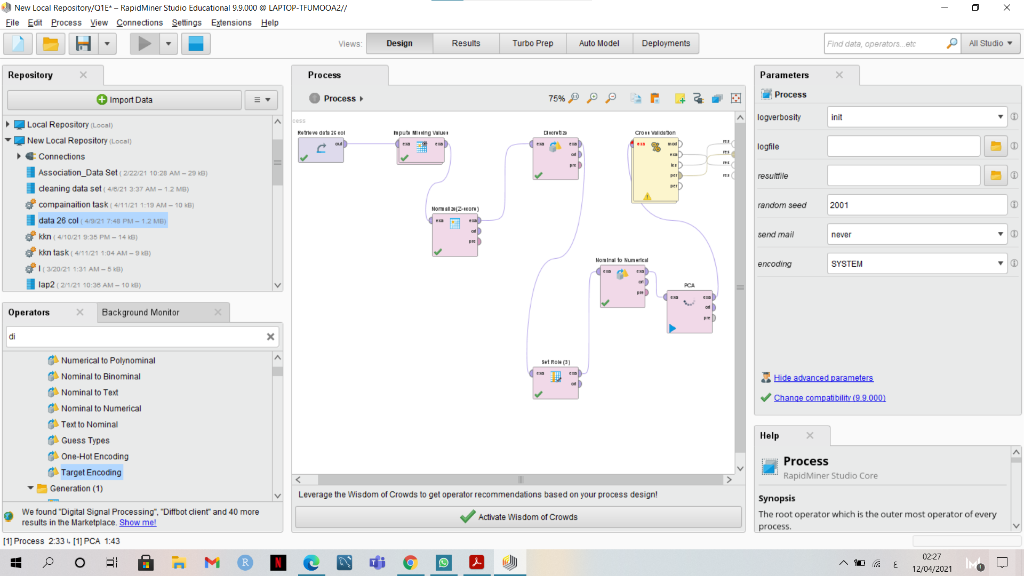Fit the process into the view
This screenshot has height=576, width=1024.
pos(735,99)
